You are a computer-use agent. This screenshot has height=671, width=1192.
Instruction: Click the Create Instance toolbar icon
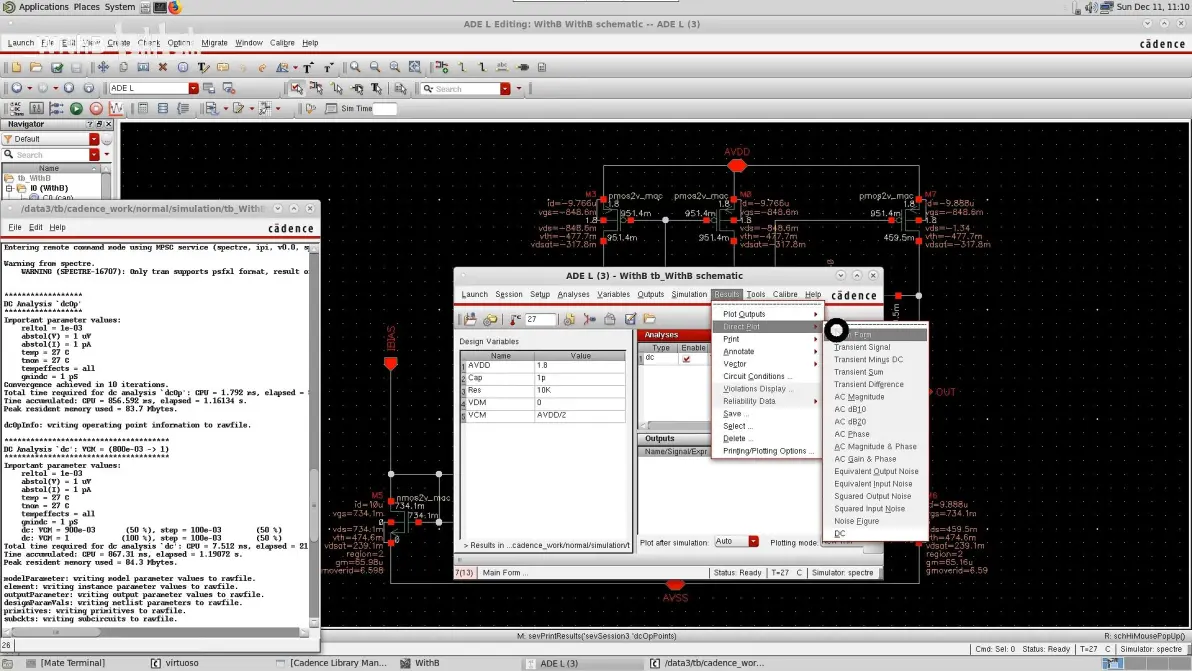tap(442, 68)
